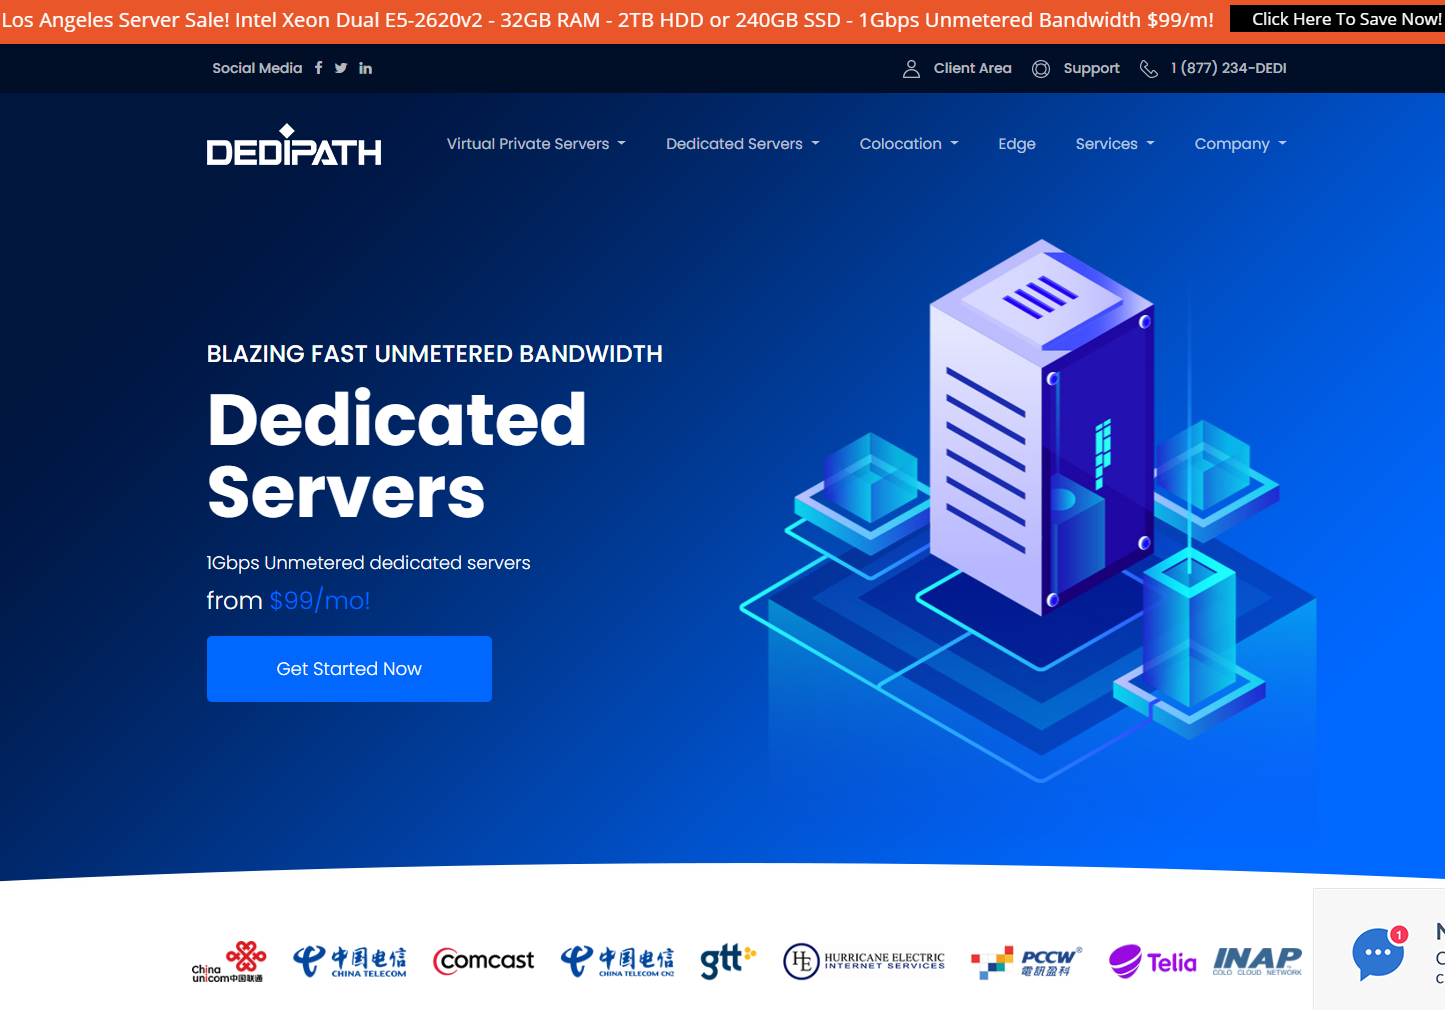Click the Get Started Now button
The image size is (1445, 1010).
point(349,669)
